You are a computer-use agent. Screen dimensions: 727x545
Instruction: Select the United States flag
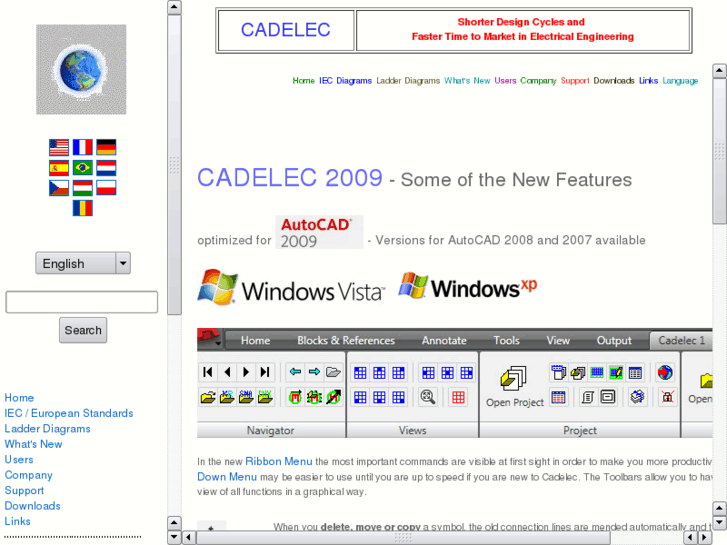[x=59, y=147]
